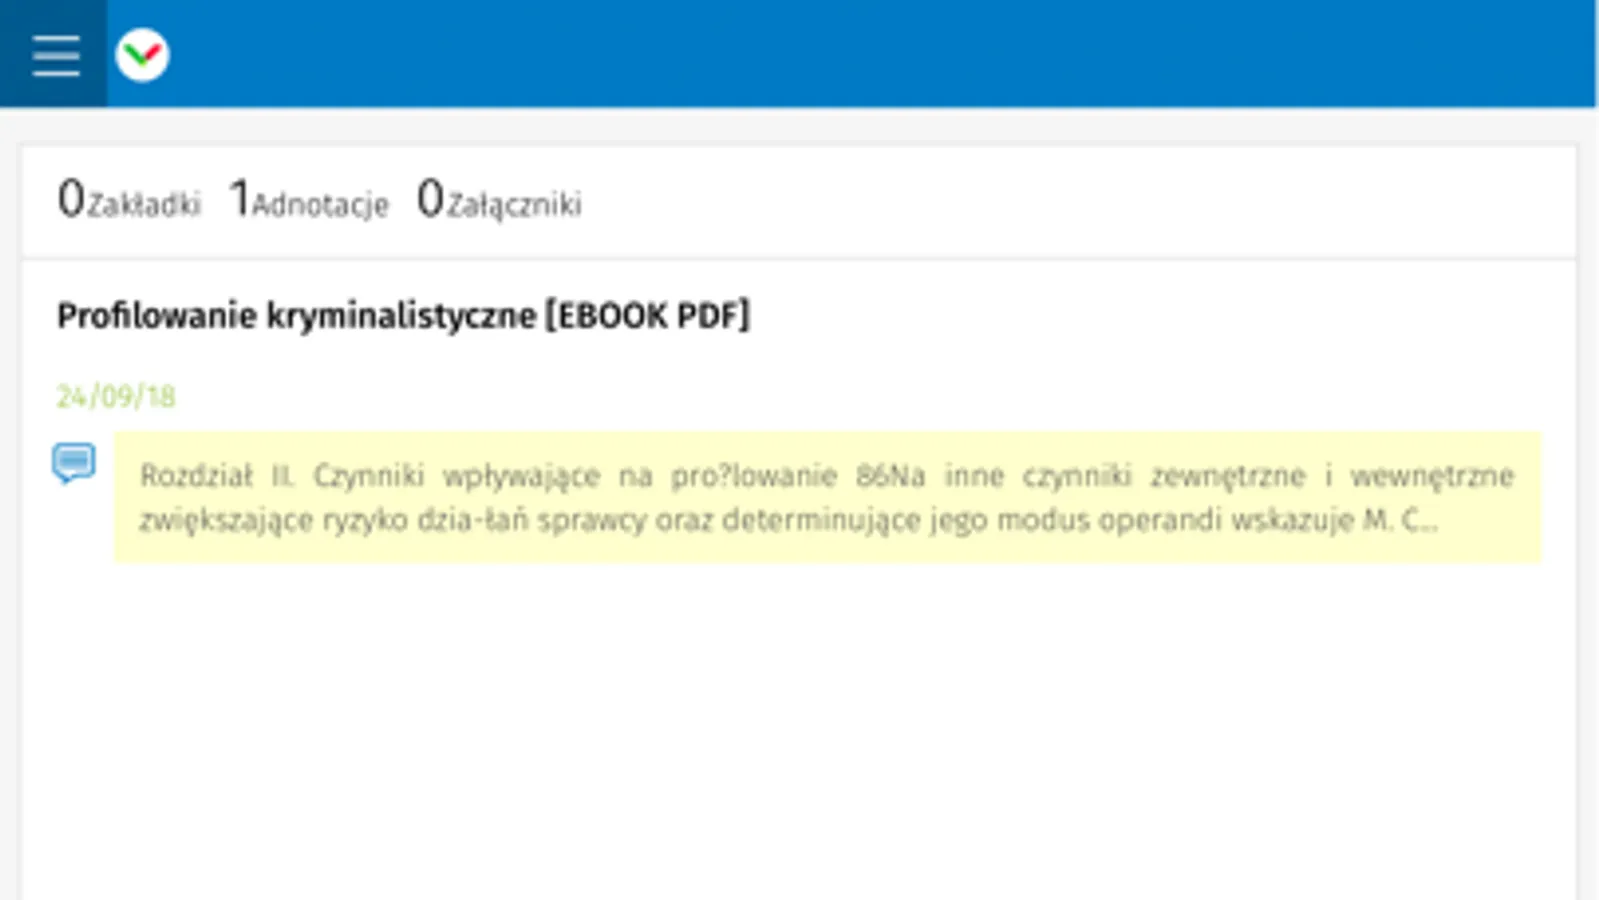The image size is (1599, 900).
Task: Click the app logo with checkmark
Action: click(142, 55)
